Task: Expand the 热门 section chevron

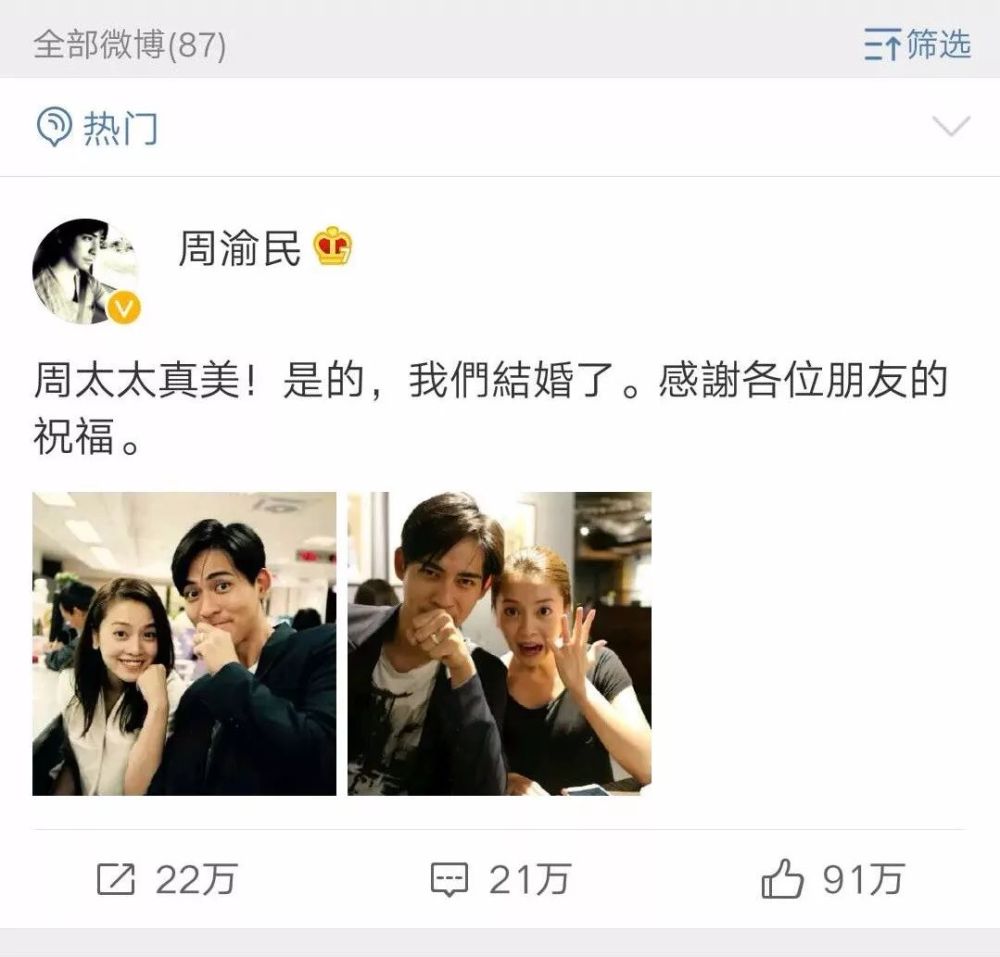Action: point(951,126)
